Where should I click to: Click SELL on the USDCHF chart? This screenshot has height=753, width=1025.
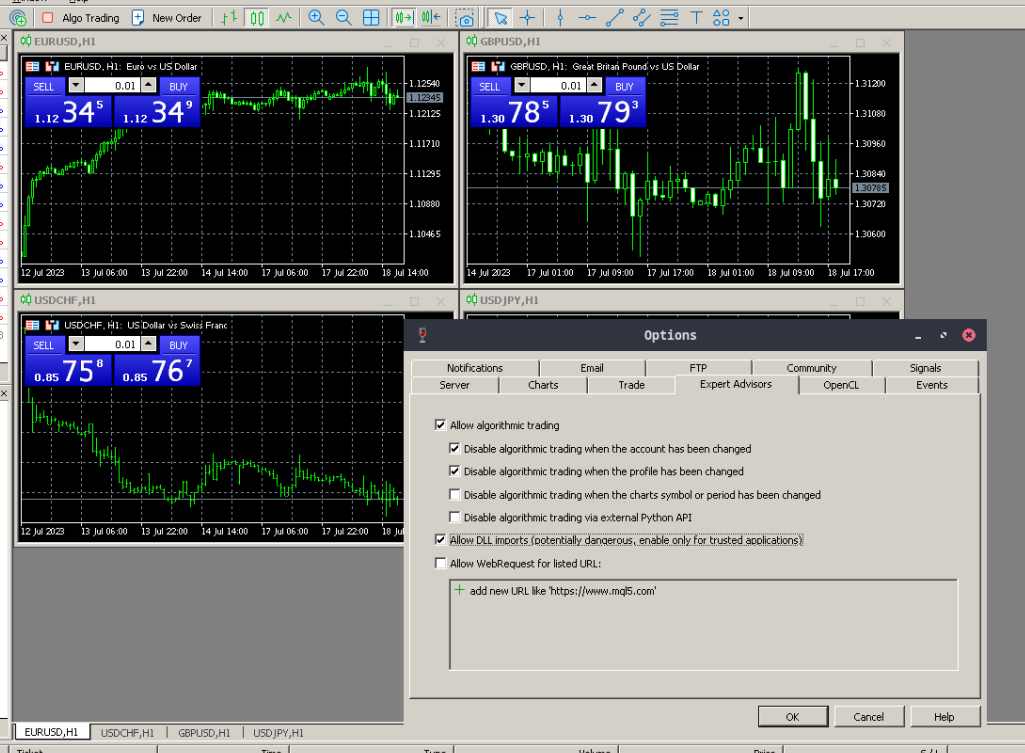(44, 345)
